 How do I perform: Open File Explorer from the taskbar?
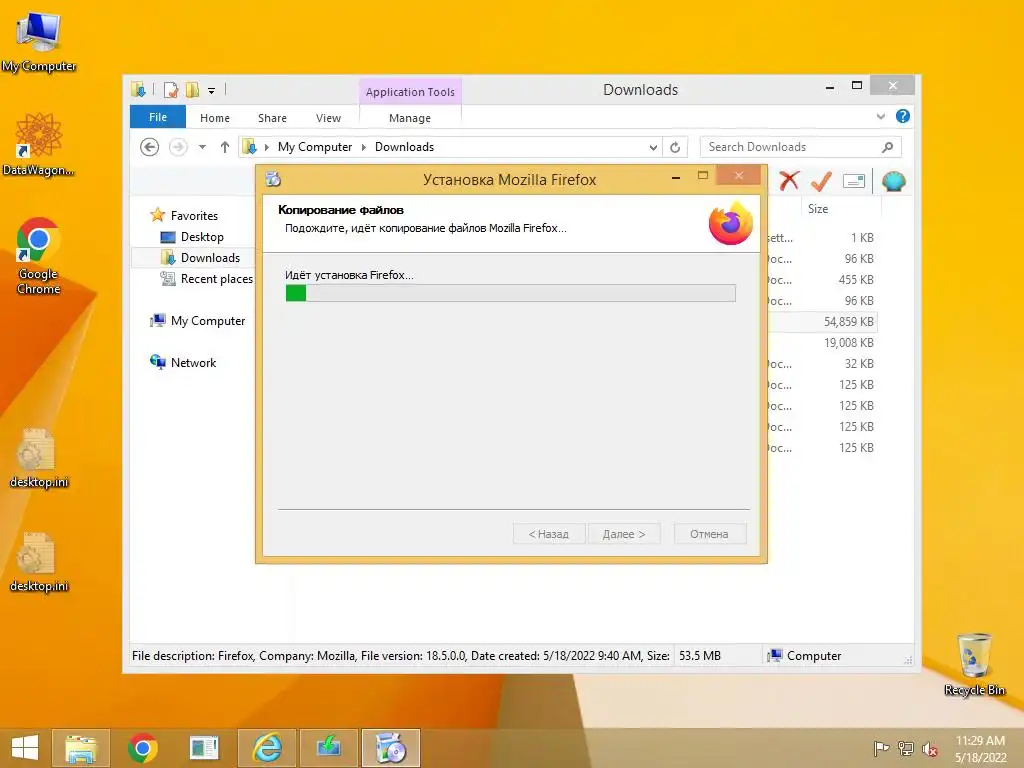pos(80,748)
